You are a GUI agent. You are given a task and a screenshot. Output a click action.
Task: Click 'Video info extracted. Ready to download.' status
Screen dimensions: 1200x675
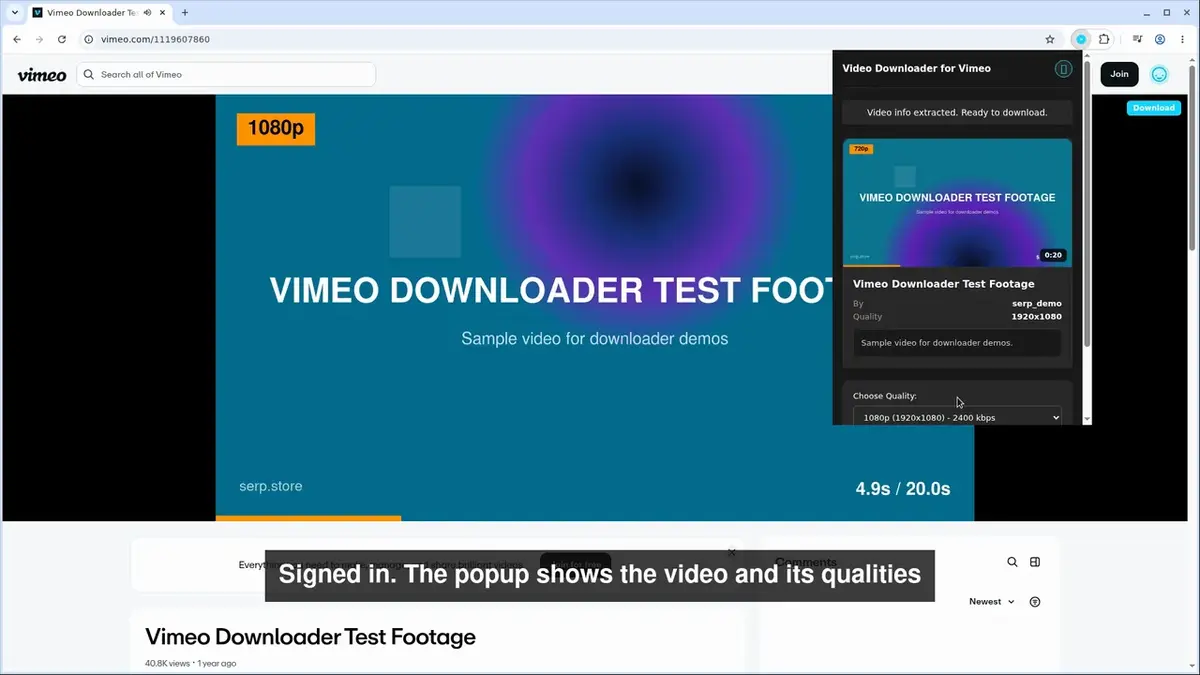click(x=957, y=112)
